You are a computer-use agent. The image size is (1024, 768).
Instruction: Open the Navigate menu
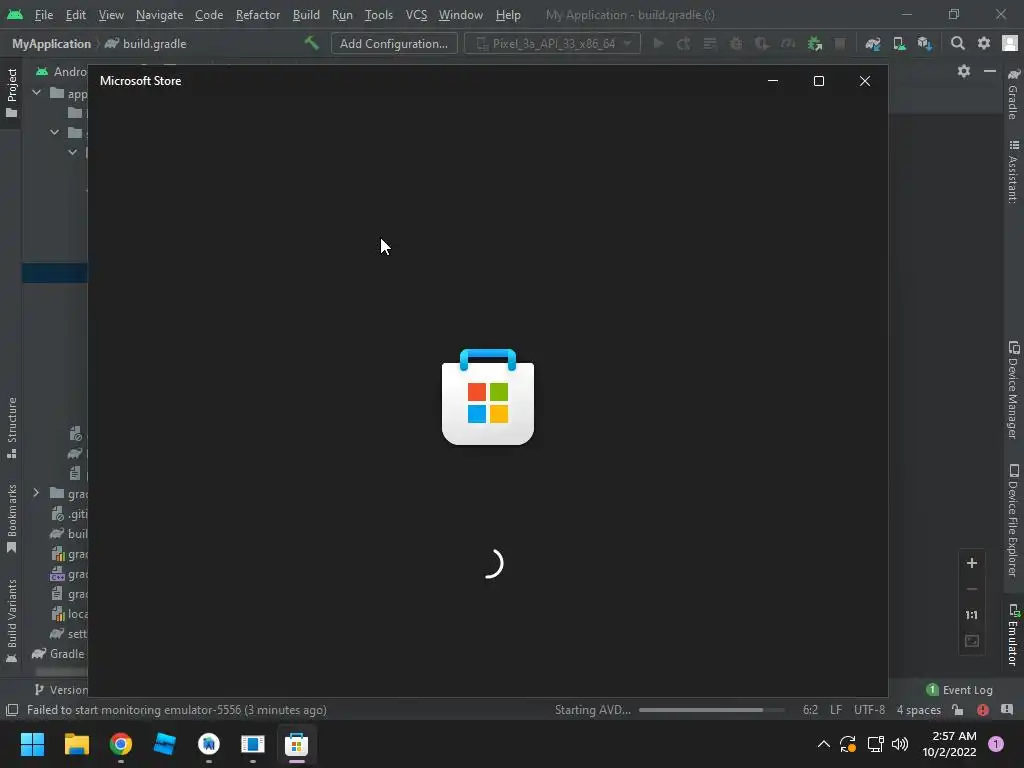(159, 14)
